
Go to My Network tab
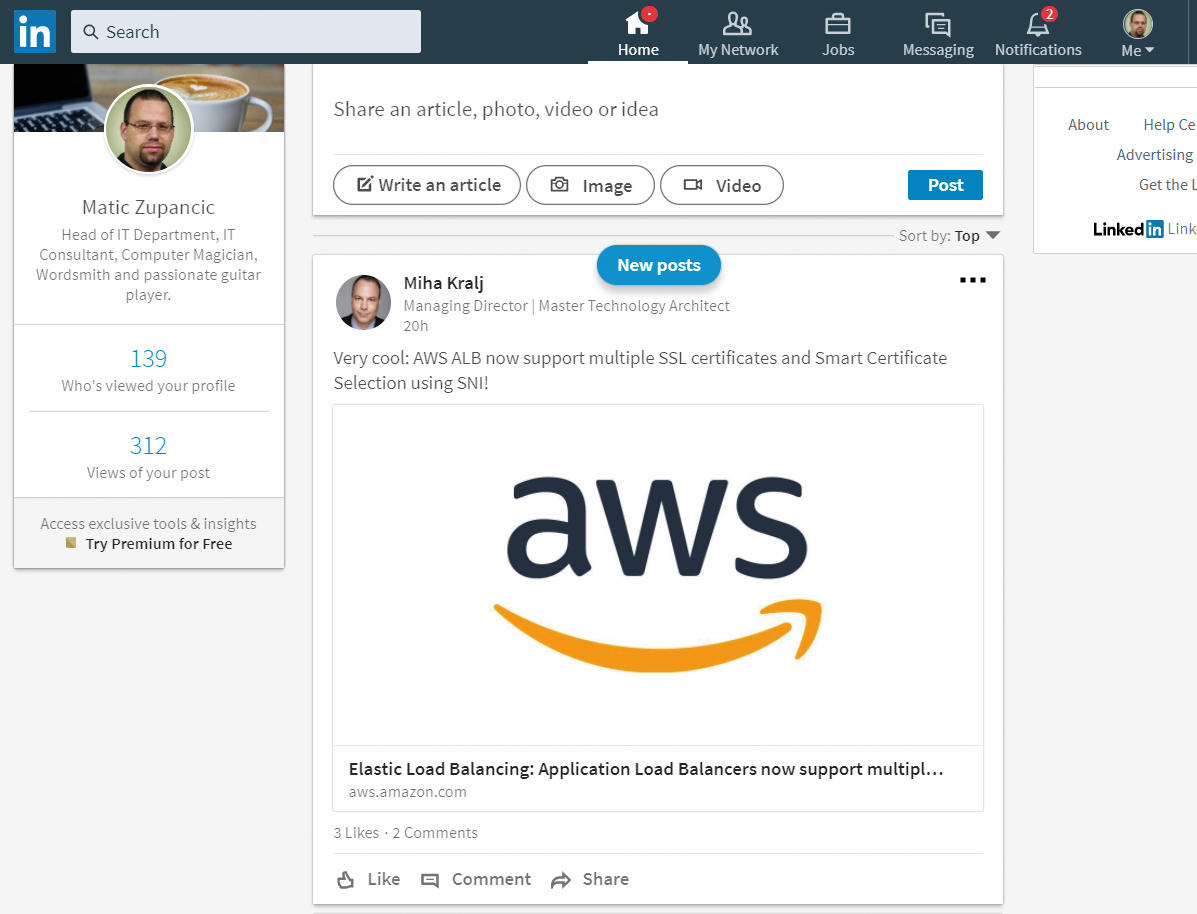738,34
